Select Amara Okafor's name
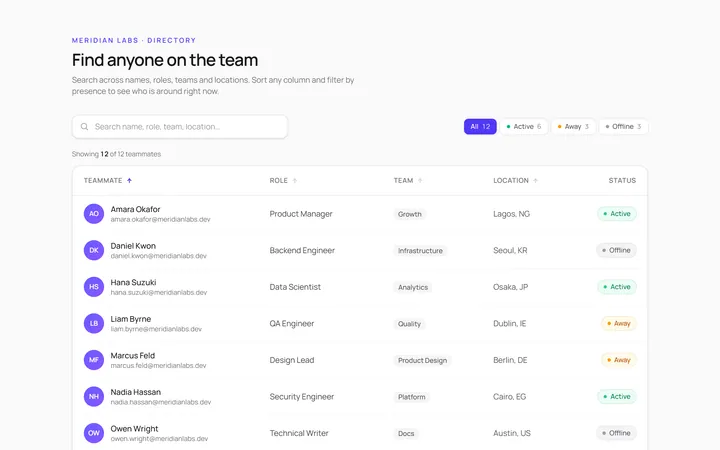 [135, 209]
